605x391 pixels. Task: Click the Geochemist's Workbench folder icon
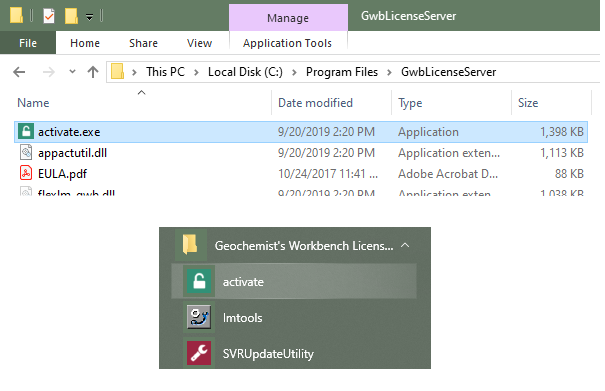[191, 245]
